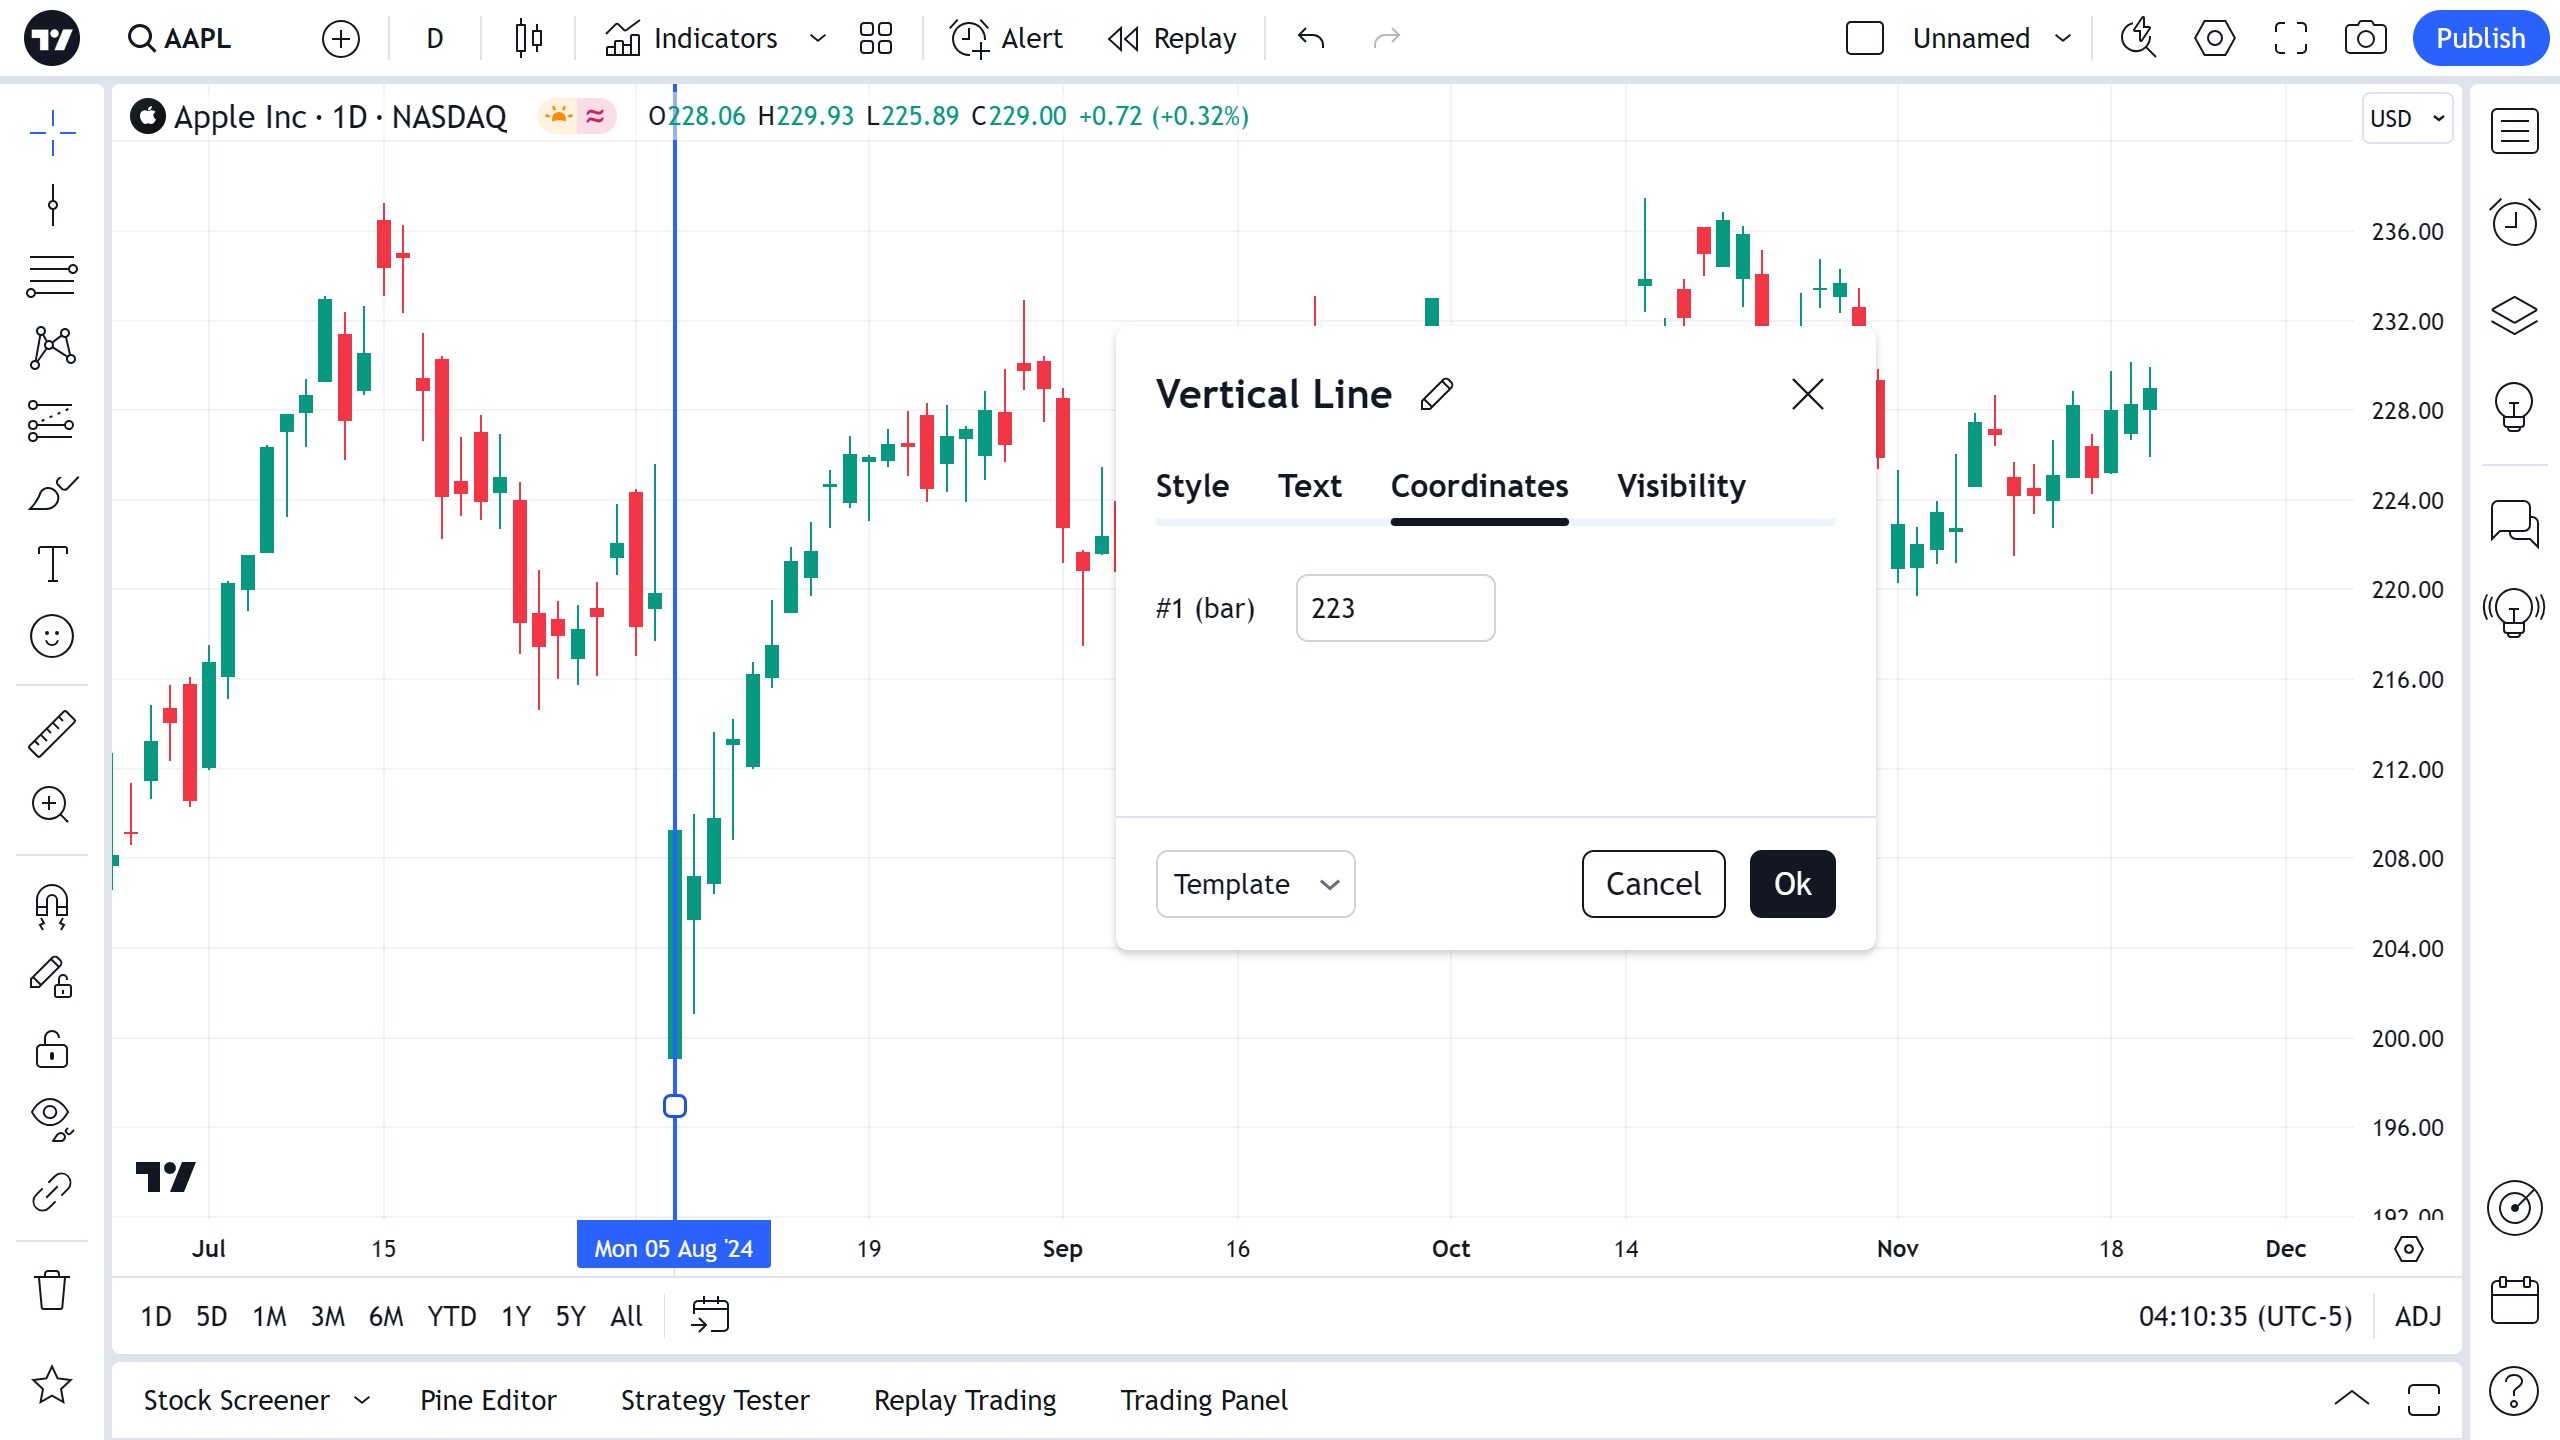Switch to the Visibility tab
The height and width of the screenshot is (1440, 2560).
click(1681, 486)
